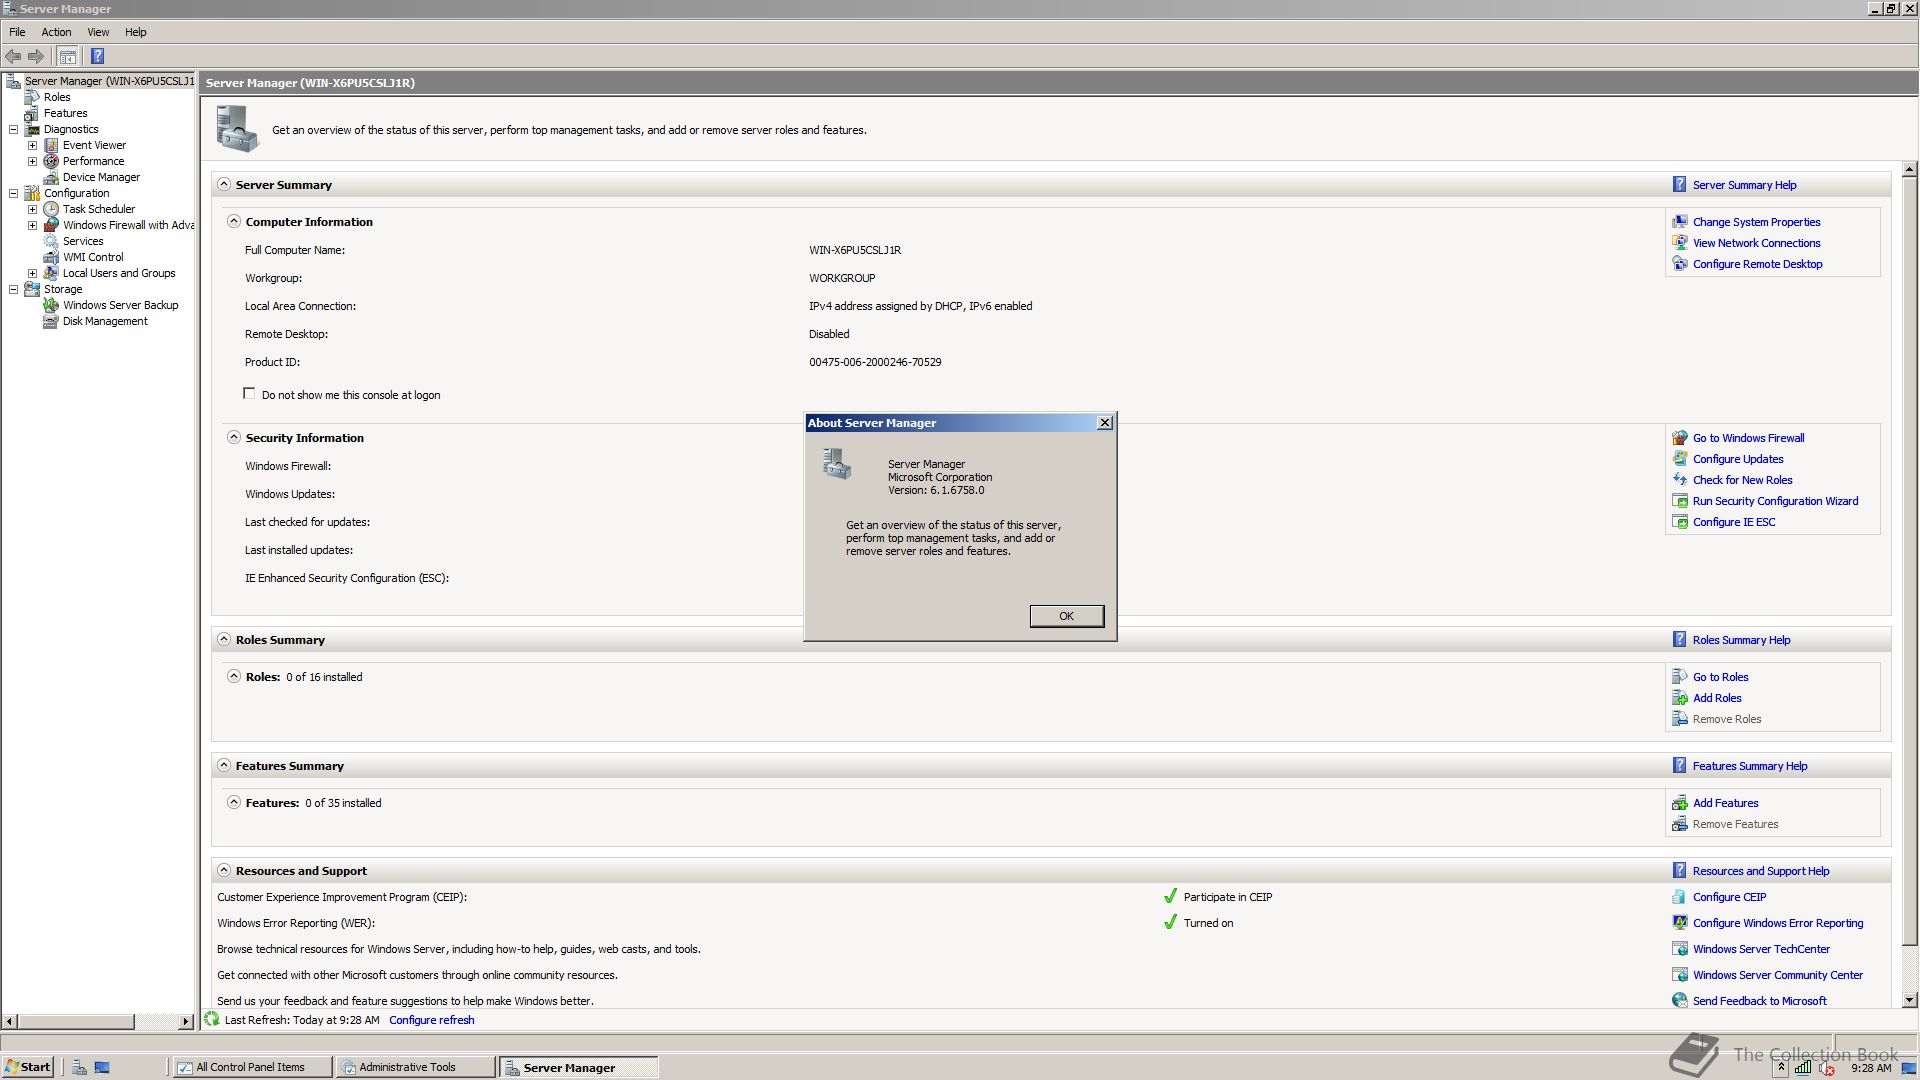Select Device Manager in sidebar
The height and width of the screenshot is (1080, 1920).
[x=101, y=177]
